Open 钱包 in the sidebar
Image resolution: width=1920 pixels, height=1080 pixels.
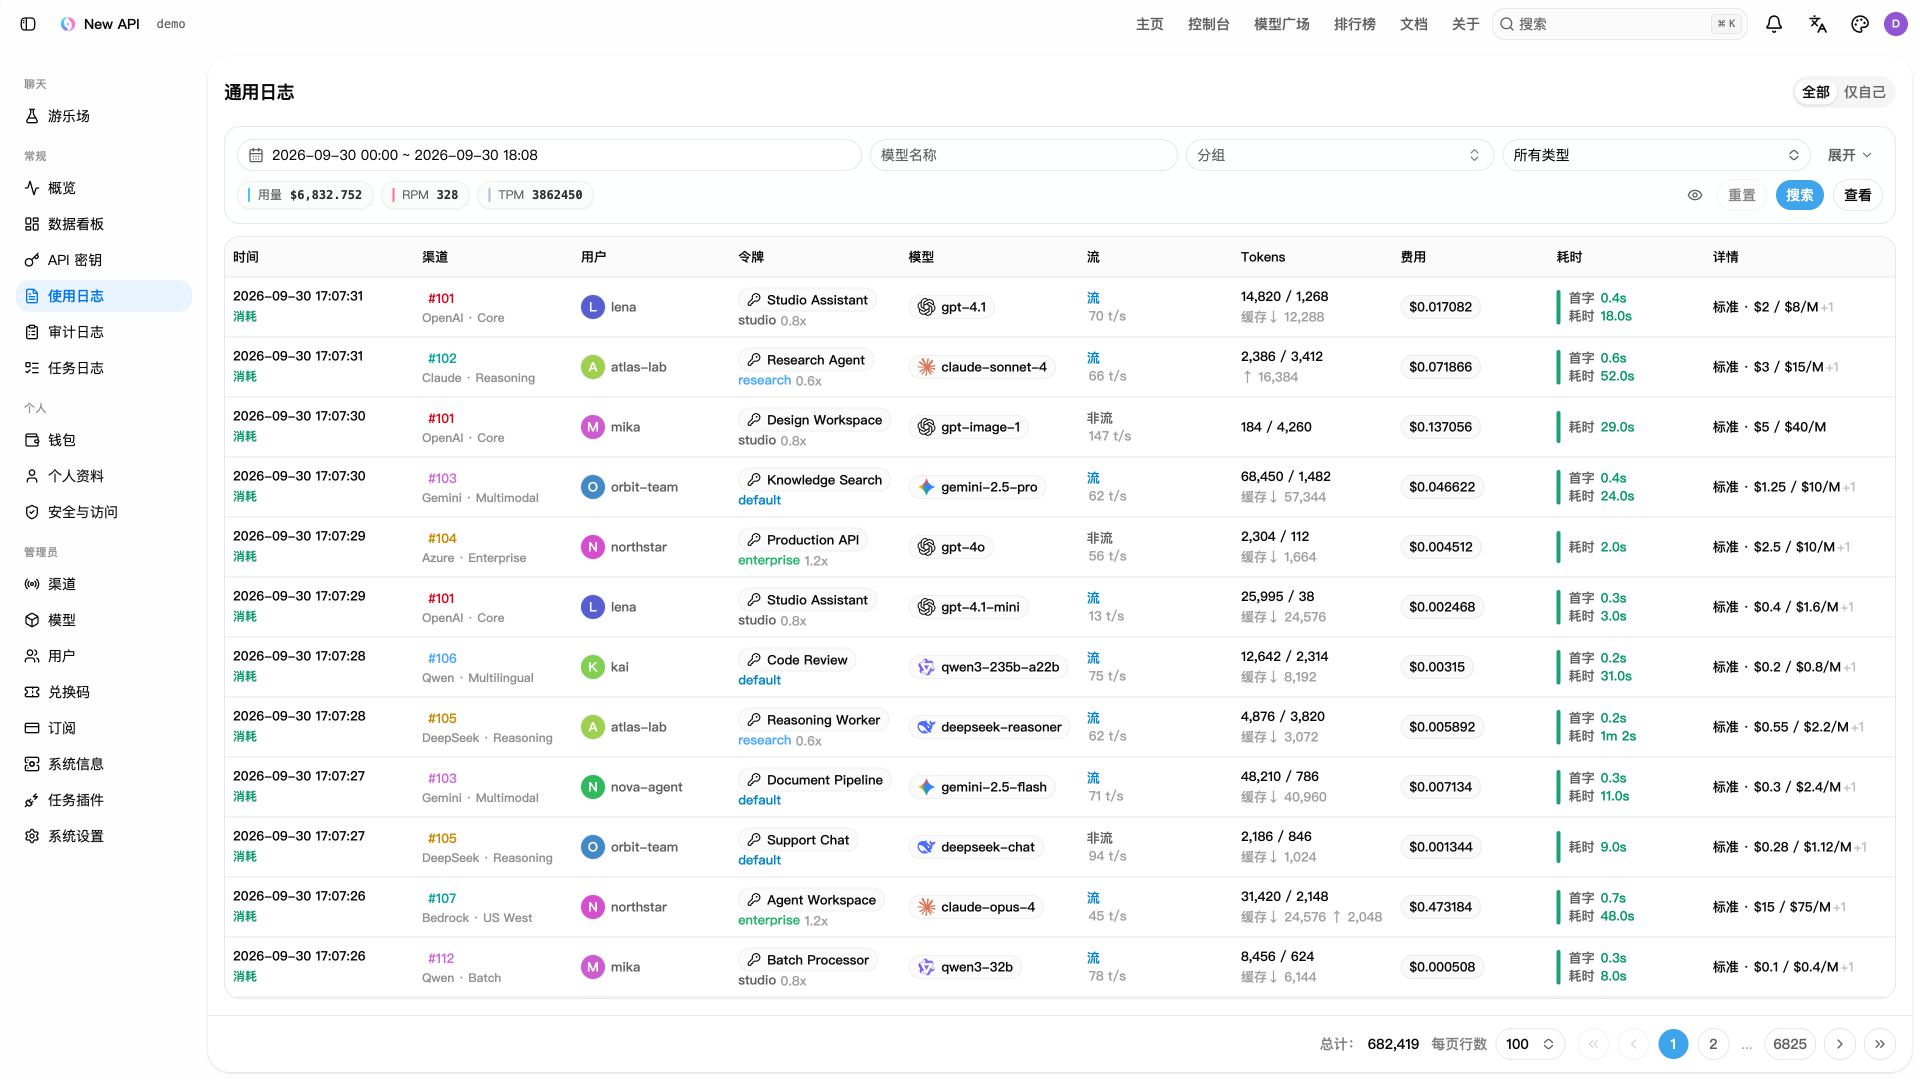[104, 440]
